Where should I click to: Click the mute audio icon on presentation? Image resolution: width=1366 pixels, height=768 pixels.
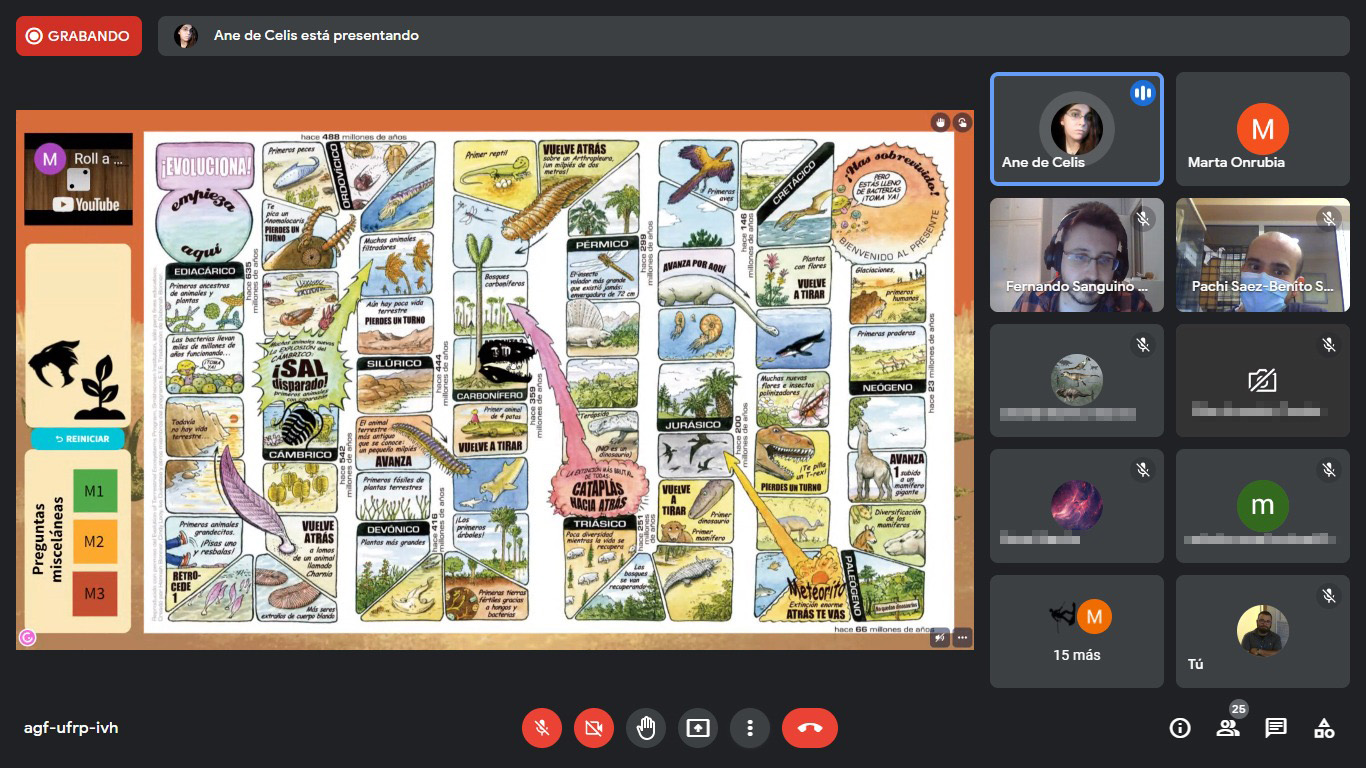pyautogui.click(x=940, y=636)
